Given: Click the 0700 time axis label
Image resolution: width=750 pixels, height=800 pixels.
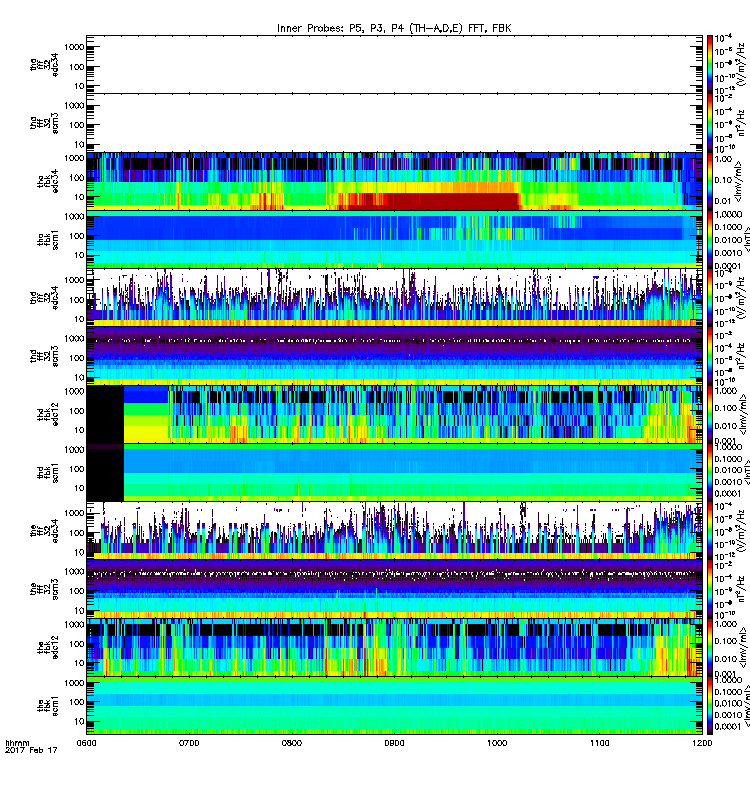Looking at the screenshot, I should (189, 743).
